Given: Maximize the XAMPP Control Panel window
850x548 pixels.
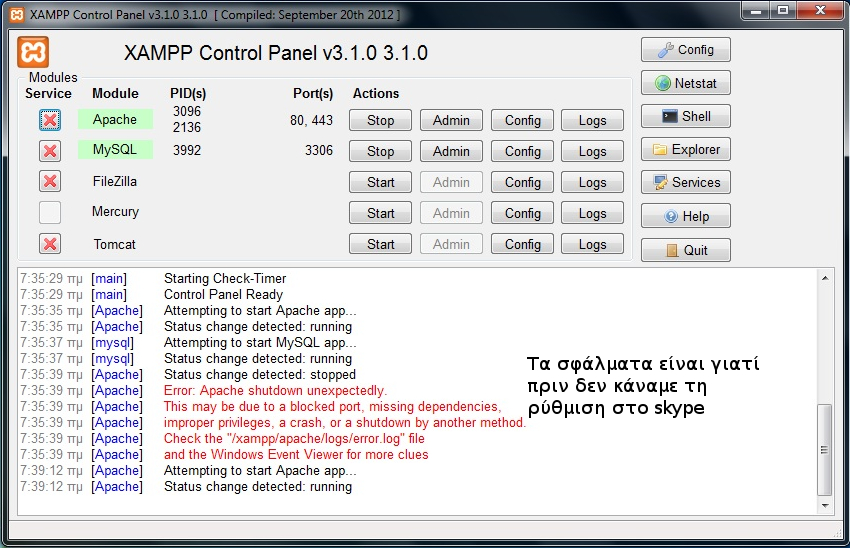Looking at the screenshot, I should coord(783,11).
